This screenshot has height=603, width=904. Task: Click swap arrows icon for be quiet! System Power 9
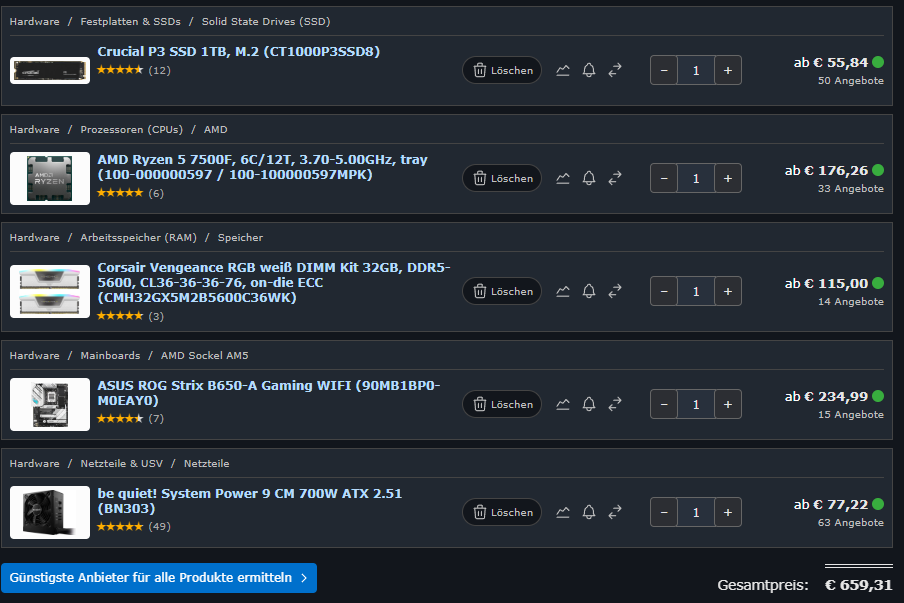pyautogui.click(x=615, y=512)
